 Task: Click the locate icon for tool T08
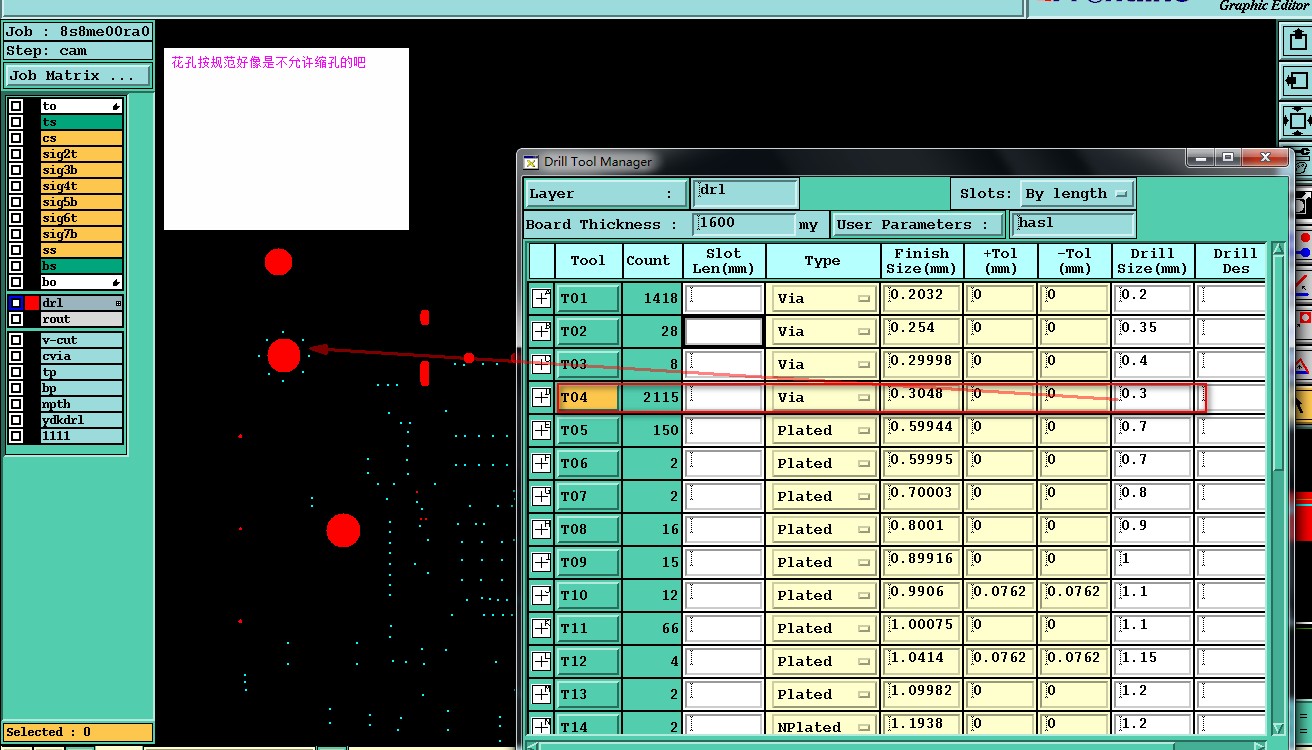[x=541, y=529]
